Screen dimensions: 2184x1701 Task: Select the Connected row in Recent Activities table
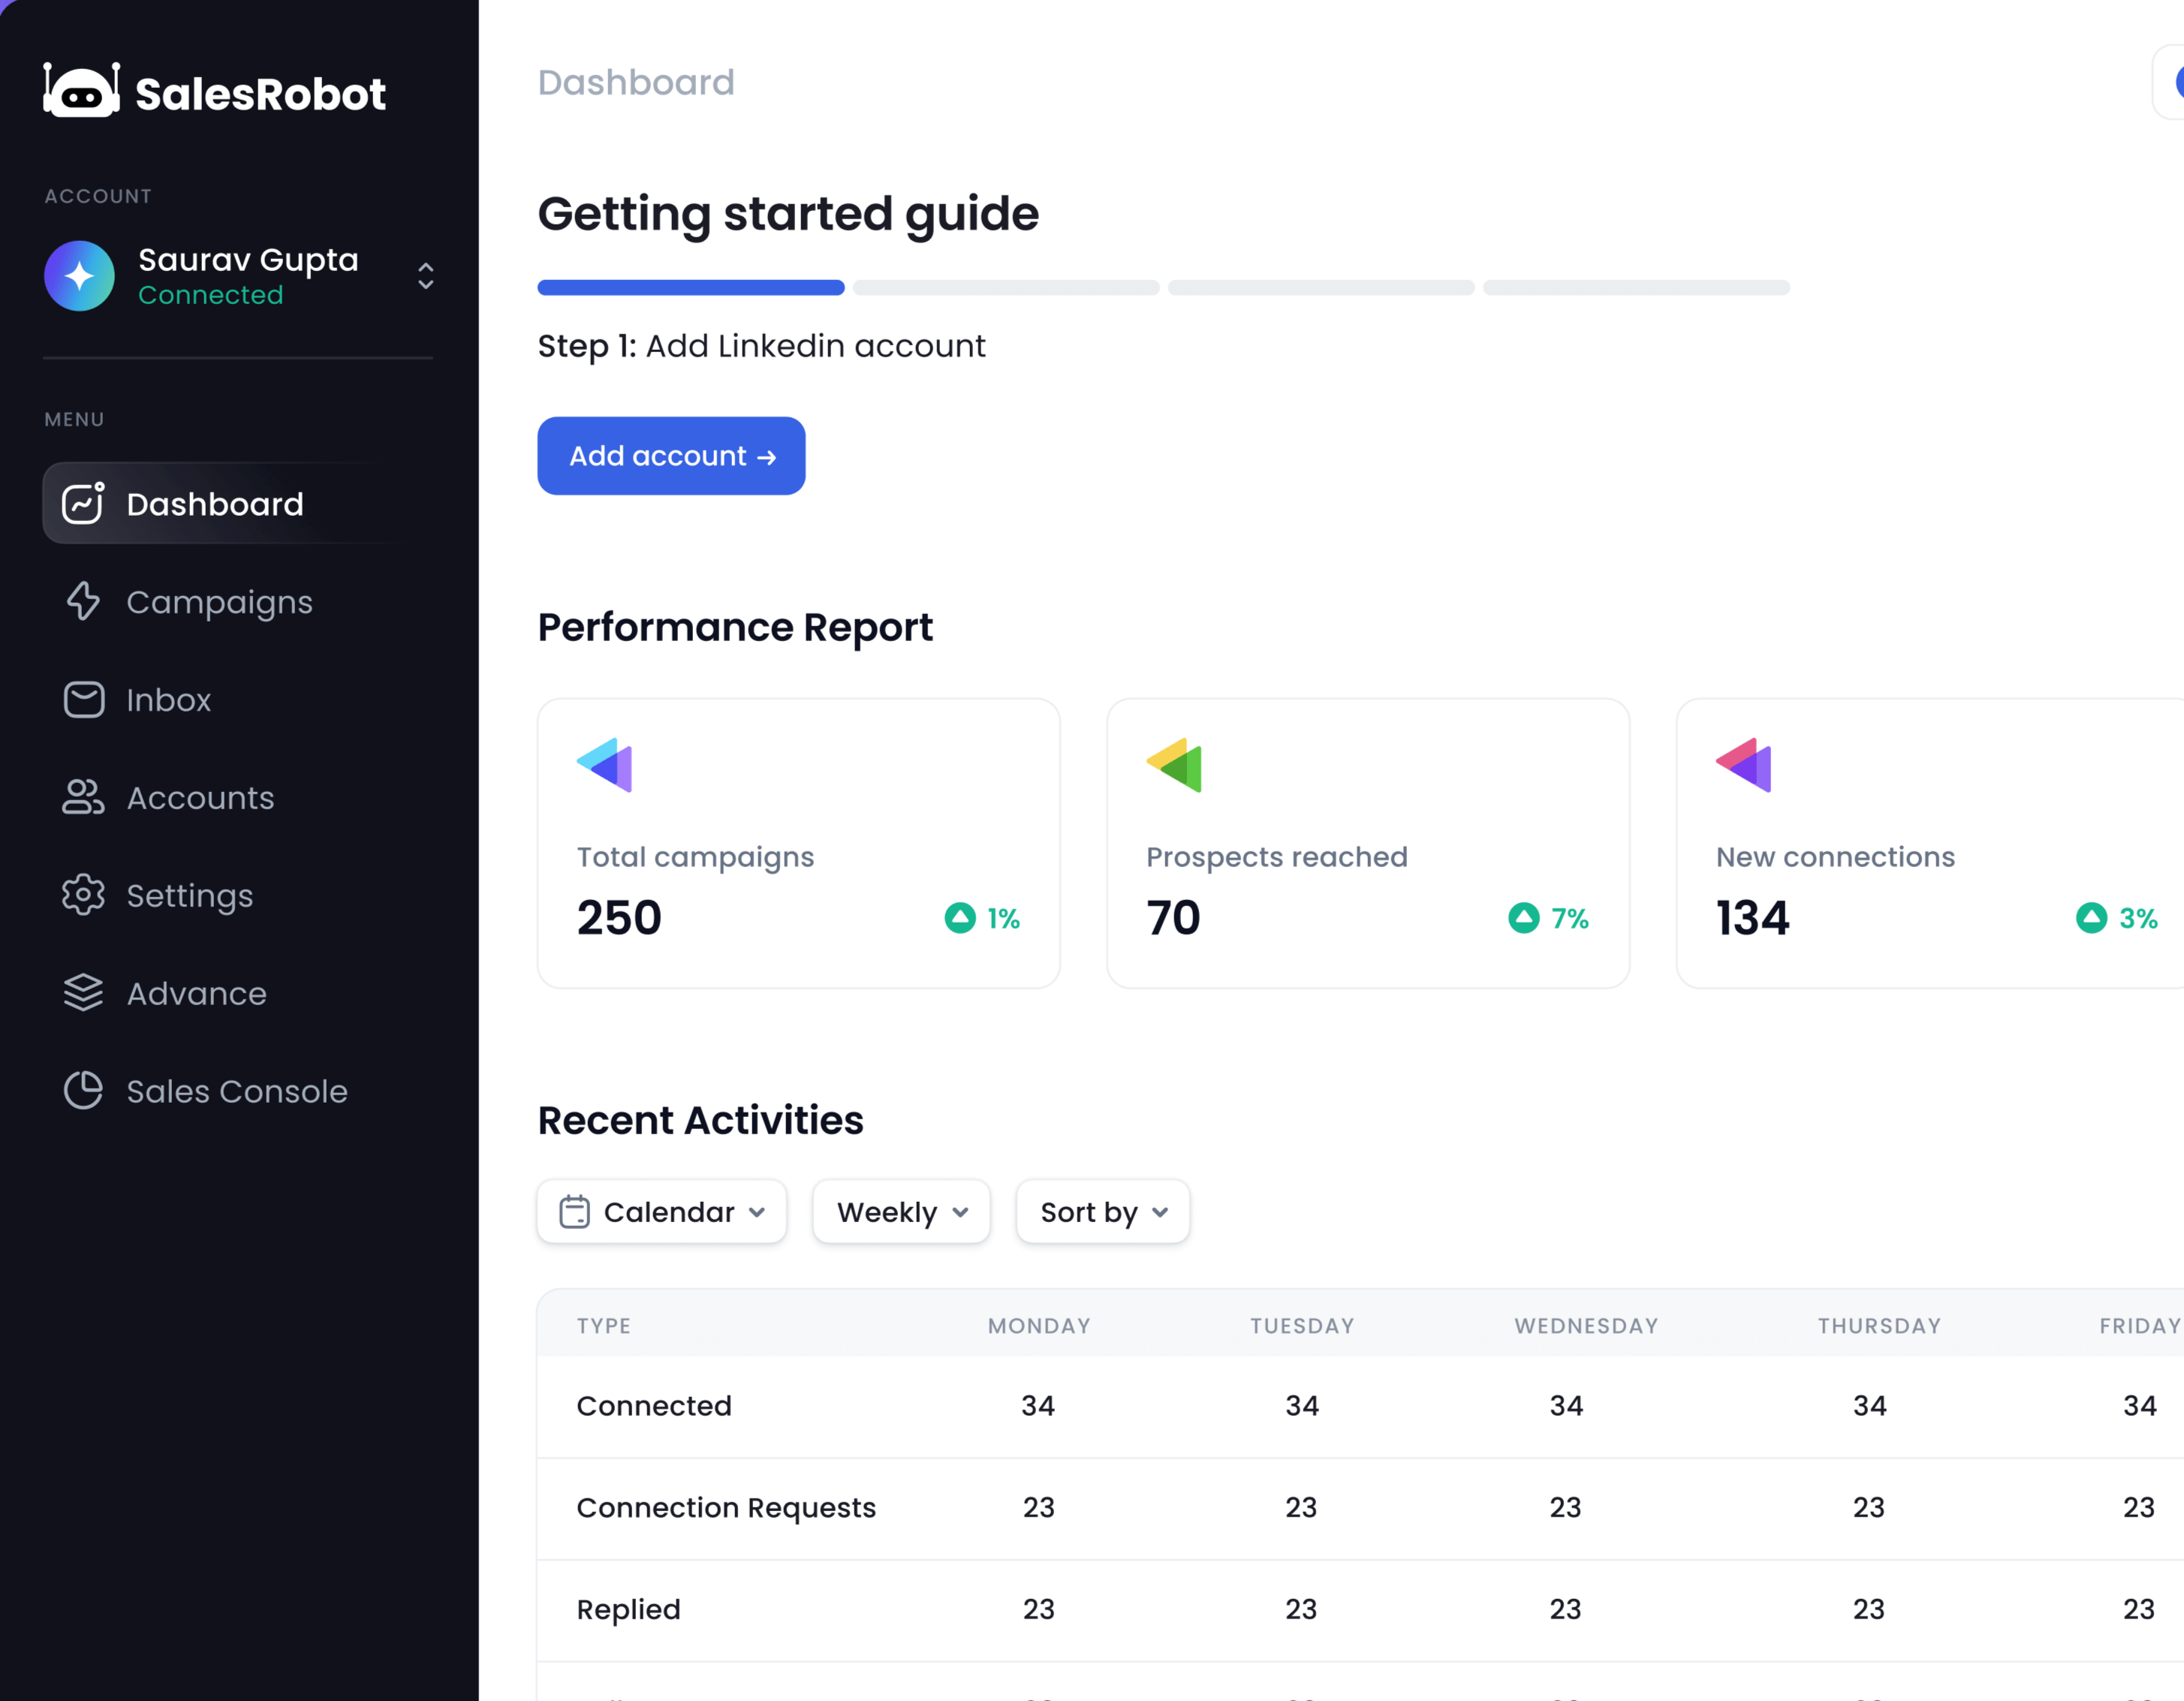(653, 1406)
